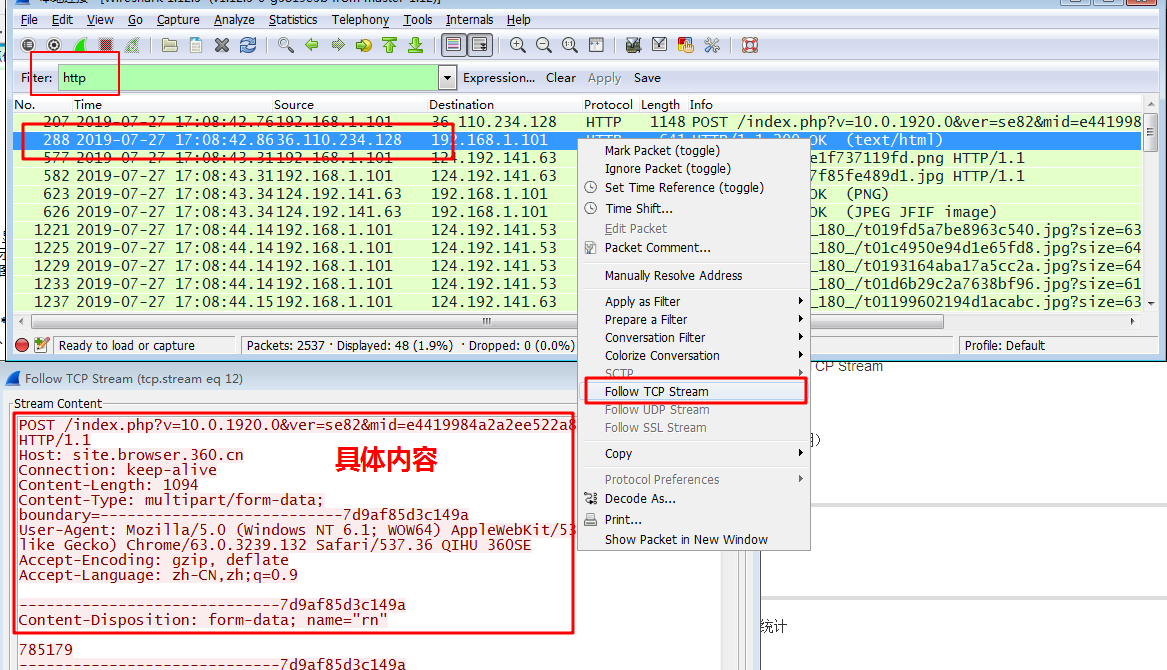
Task: Go back in packet history arrow
Action: click(312, 45)
